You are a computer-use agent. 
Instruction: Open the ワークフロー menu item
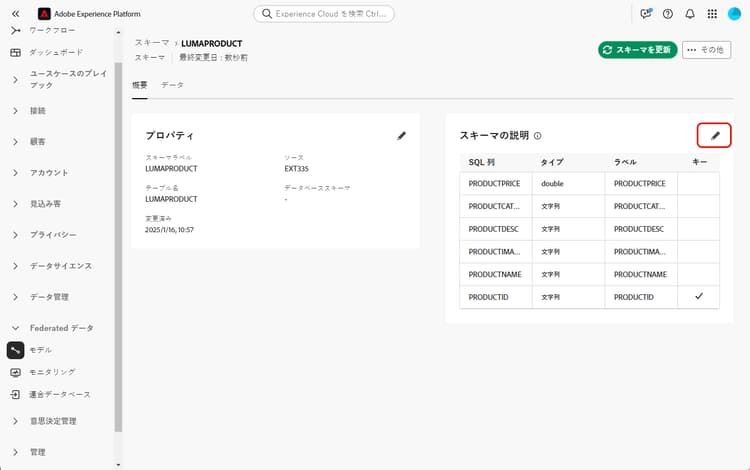pos(52,30)
